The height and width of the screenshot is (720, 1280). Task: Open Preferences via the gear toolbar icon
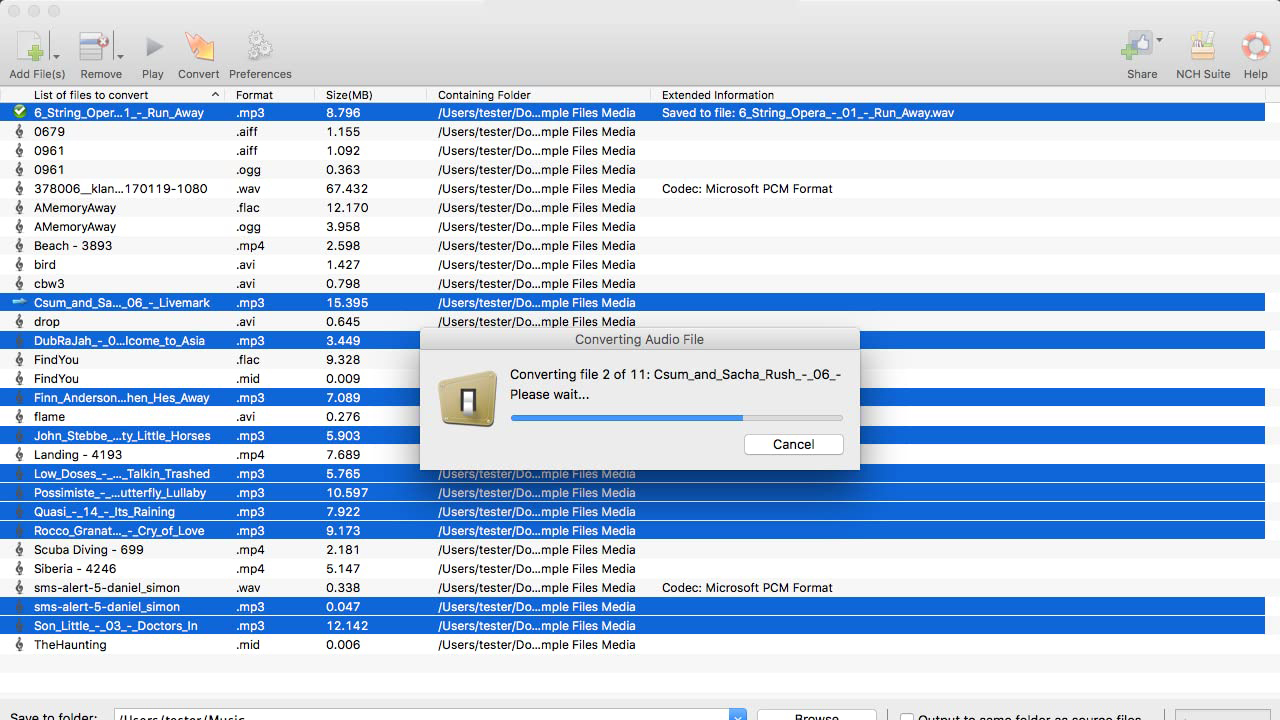pyautogui.click(x=259, y=45)
